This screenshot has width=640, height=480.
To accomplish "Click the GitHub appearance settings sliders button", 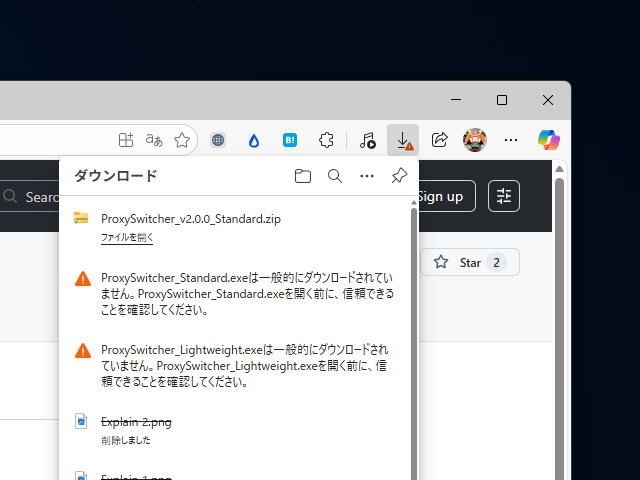I will 504,196.
